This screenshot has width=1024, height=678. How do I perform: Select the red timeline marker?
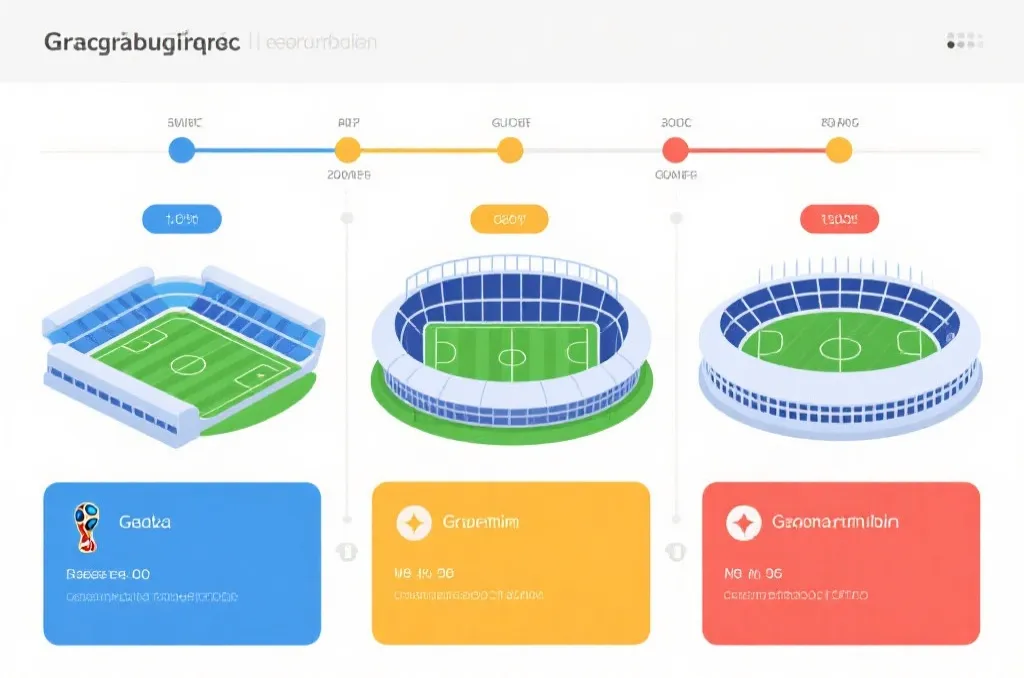pyautogui.click(x=675, y=150)
